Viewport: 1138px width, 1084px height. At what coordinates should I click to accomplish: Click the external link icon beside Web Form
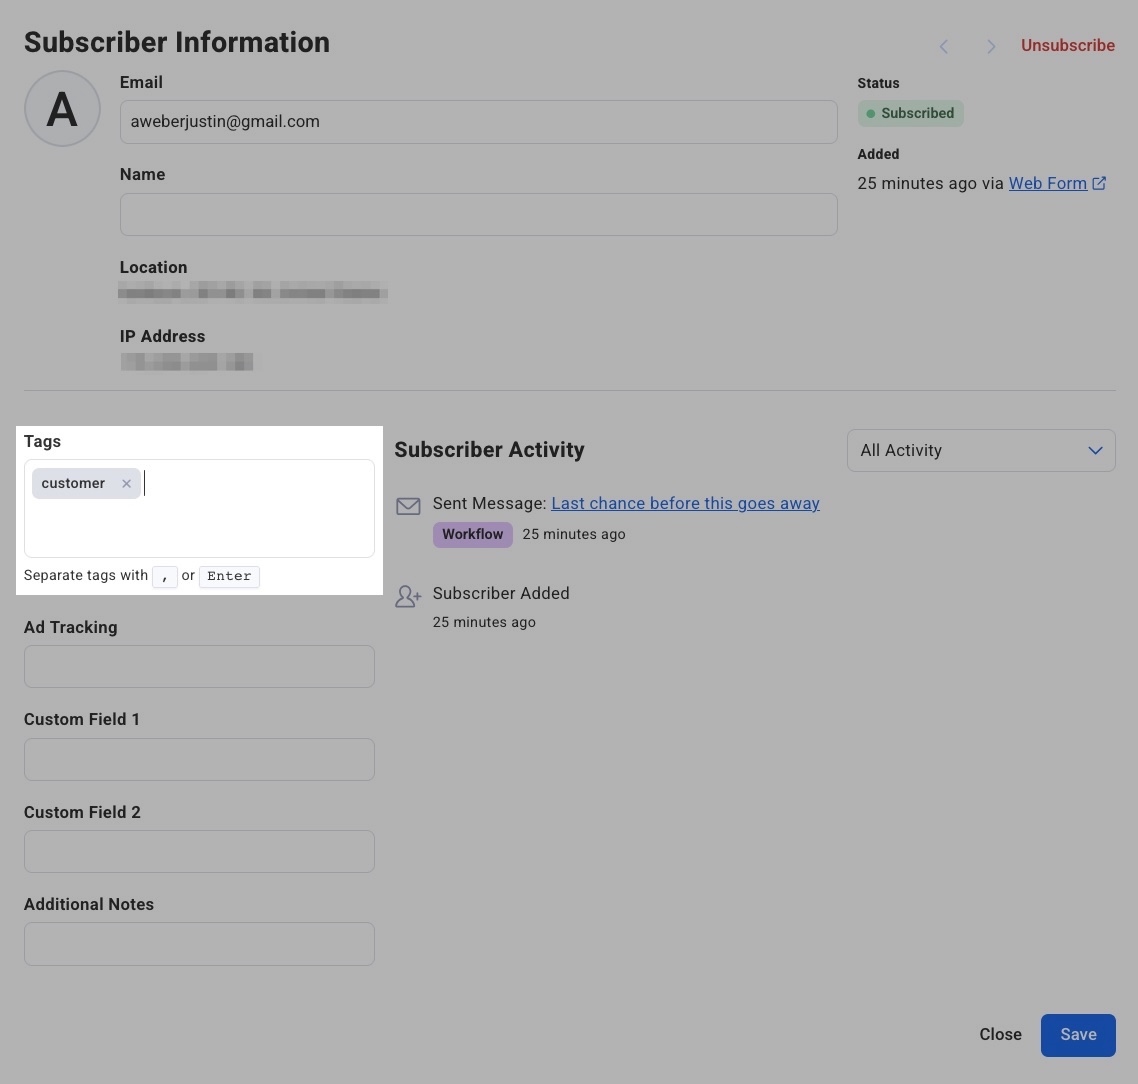[1099, 183]
